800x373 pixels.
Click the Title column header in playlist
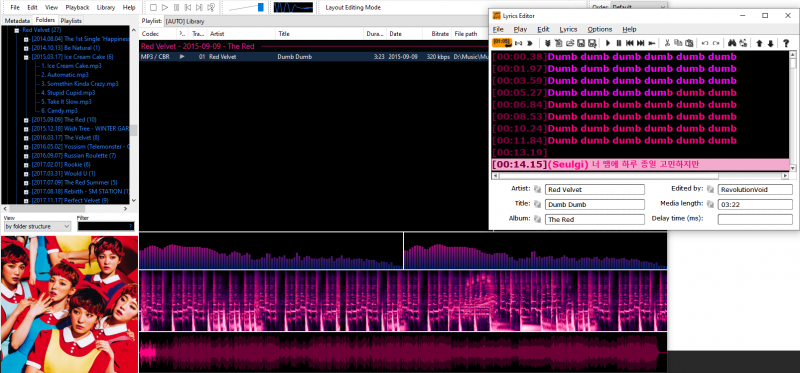[320, 34]
